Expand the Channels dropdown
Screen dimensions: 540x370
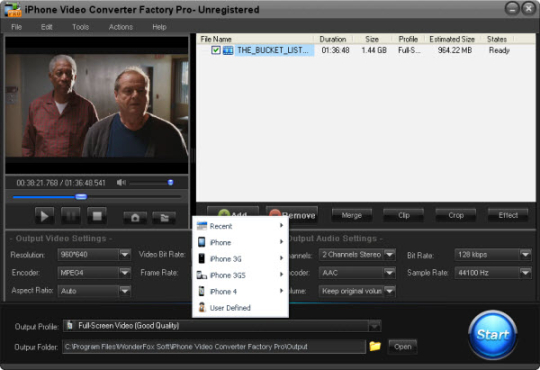(390, 255)
